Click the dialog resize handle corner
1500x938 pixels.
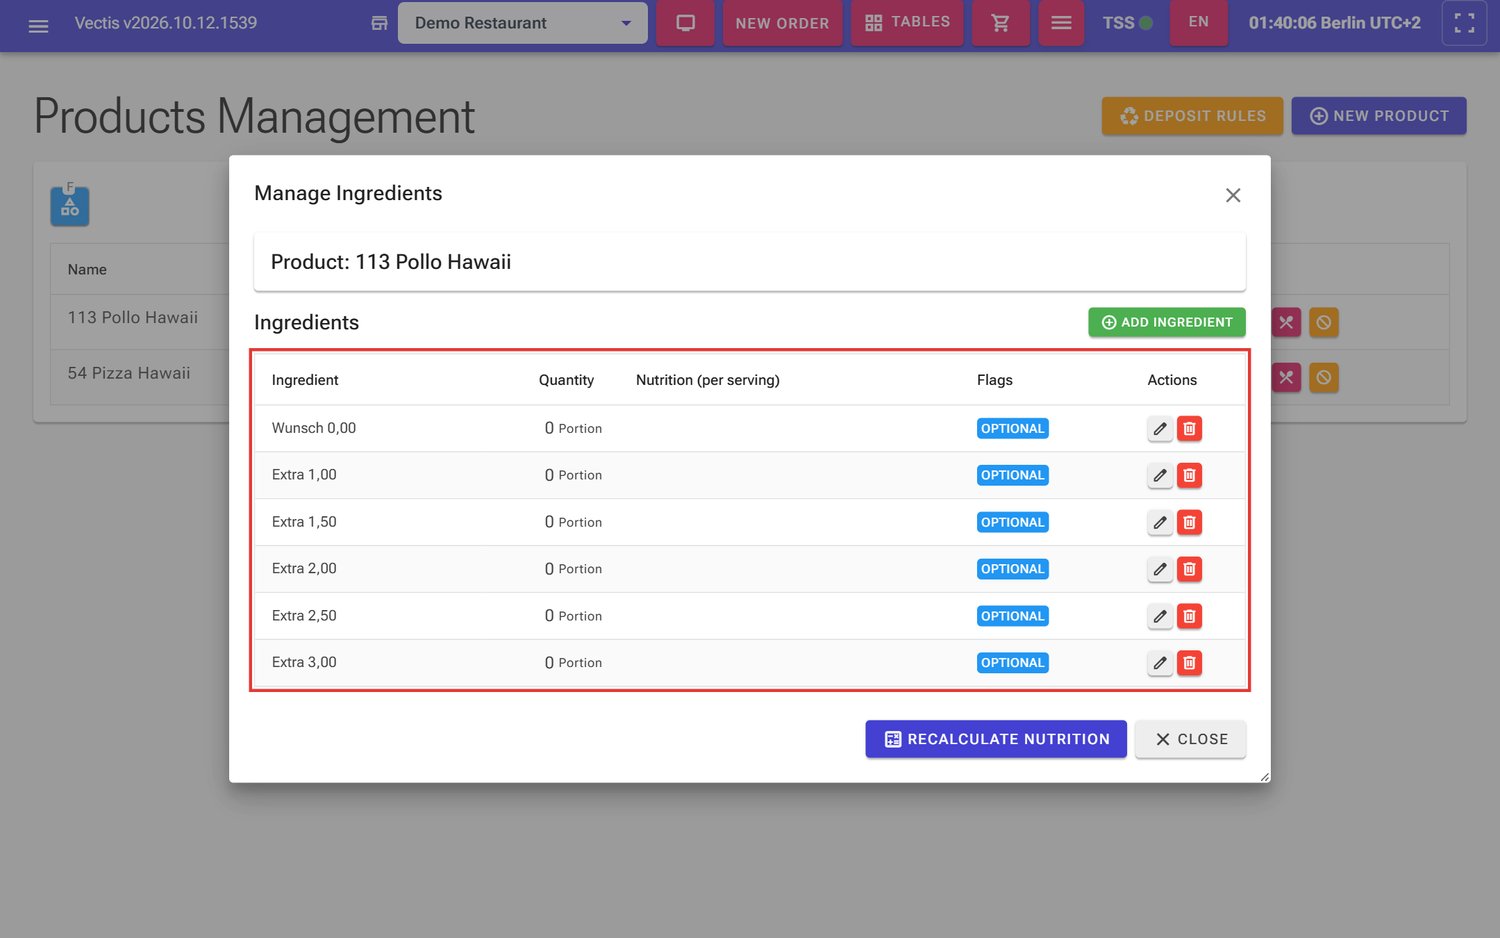[1264, 776]
